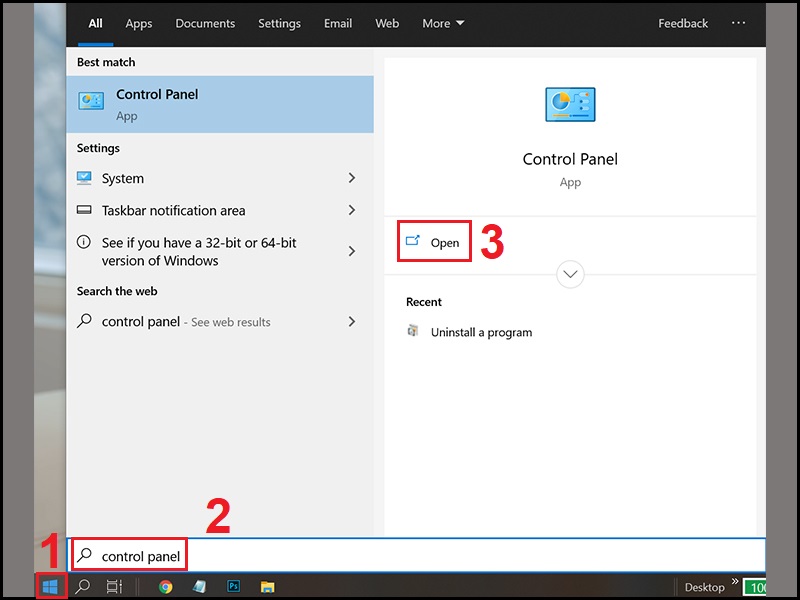Viewport: 800px width, 600px height.
Task: Open the System settings result
Action: pyautogui.click(x=220, y=178)
